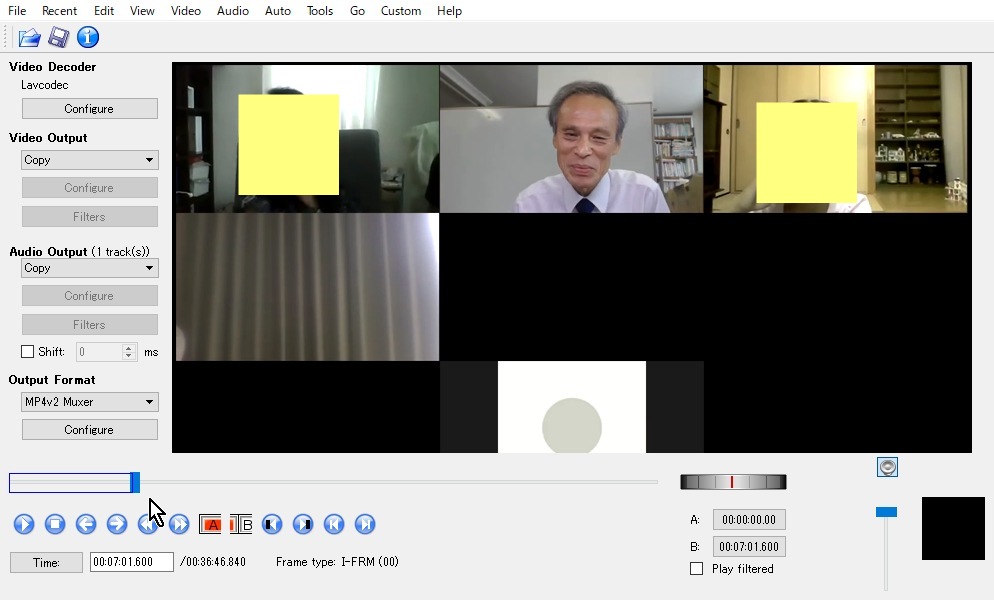The width and height of the screenshot is (994, 600).
Task: Seek to previous black frame
Action: click(272, 524)
